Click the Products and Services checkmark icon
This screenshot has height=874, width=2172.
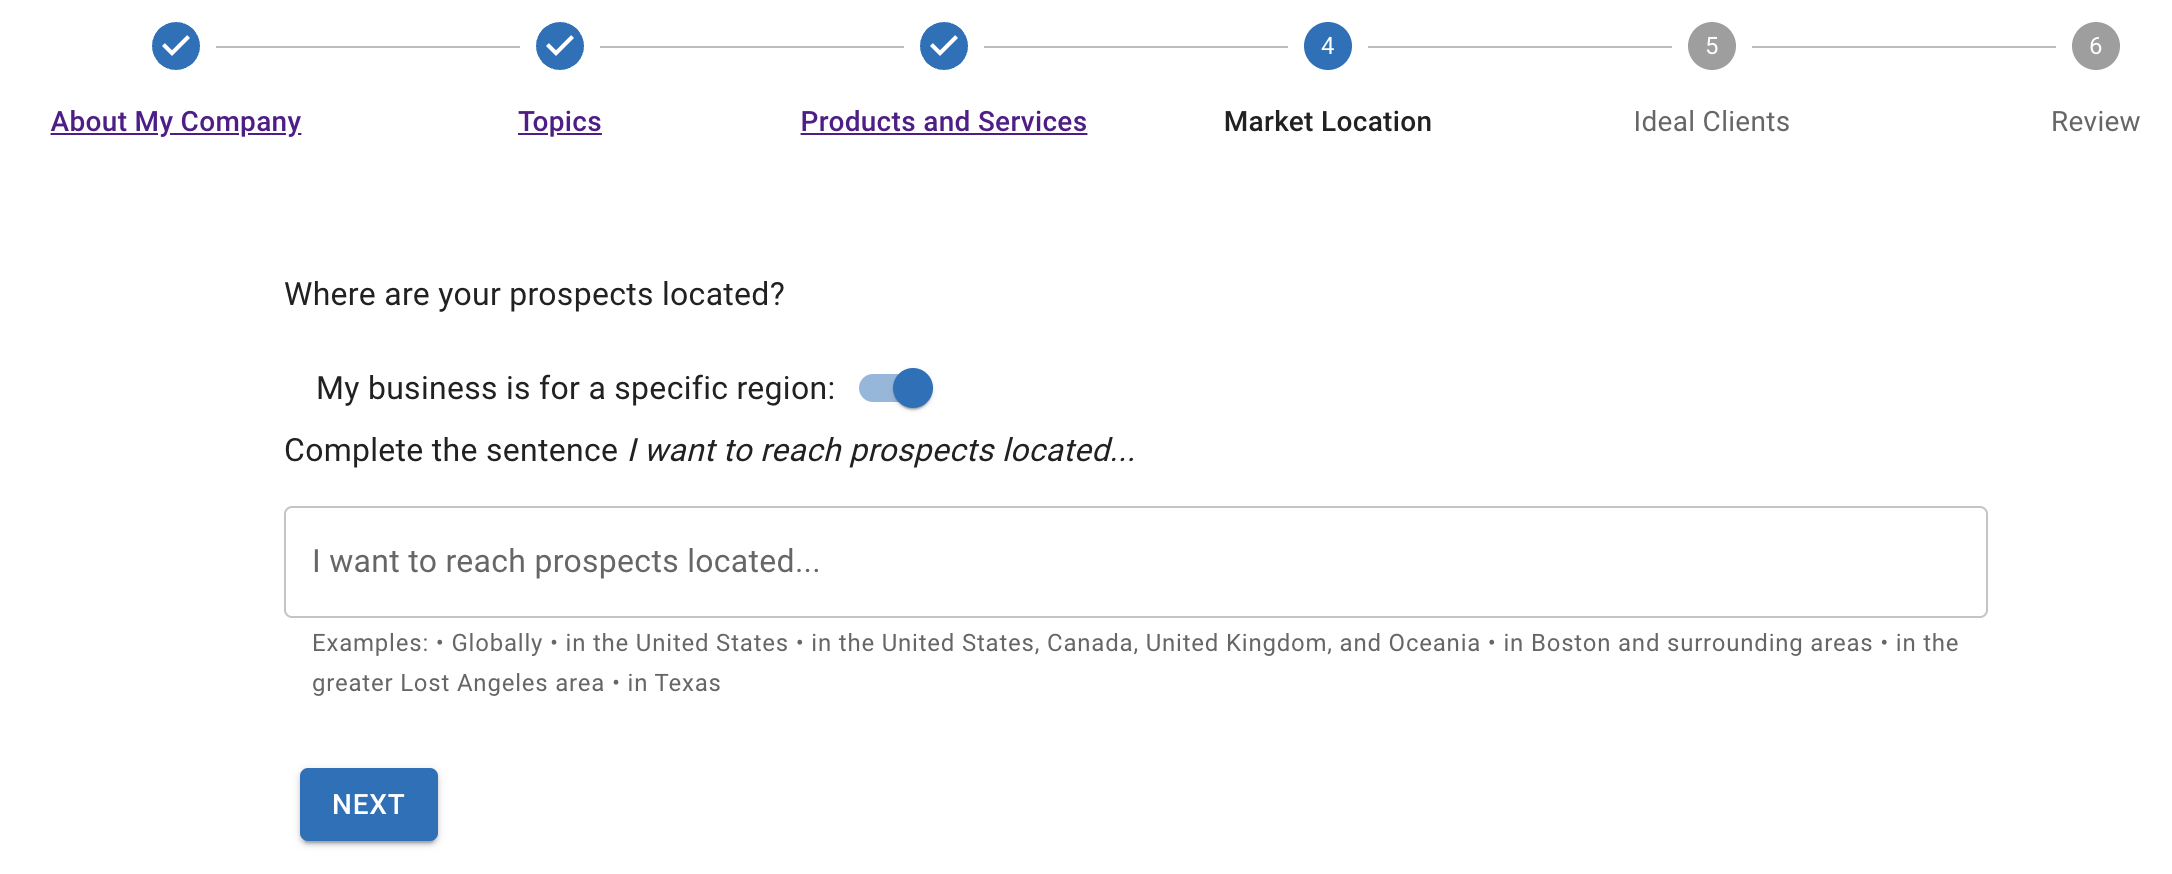[x=944, y=46]
